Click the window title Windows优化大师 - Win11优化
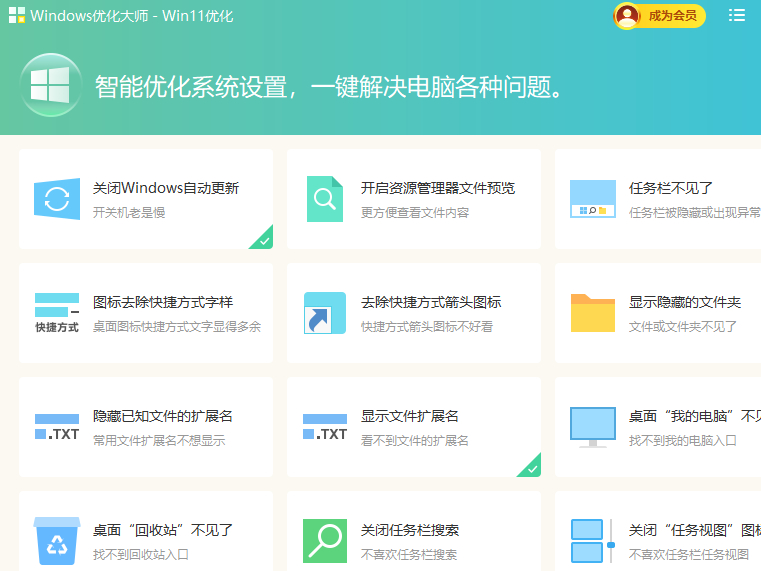 coord(132,16)
